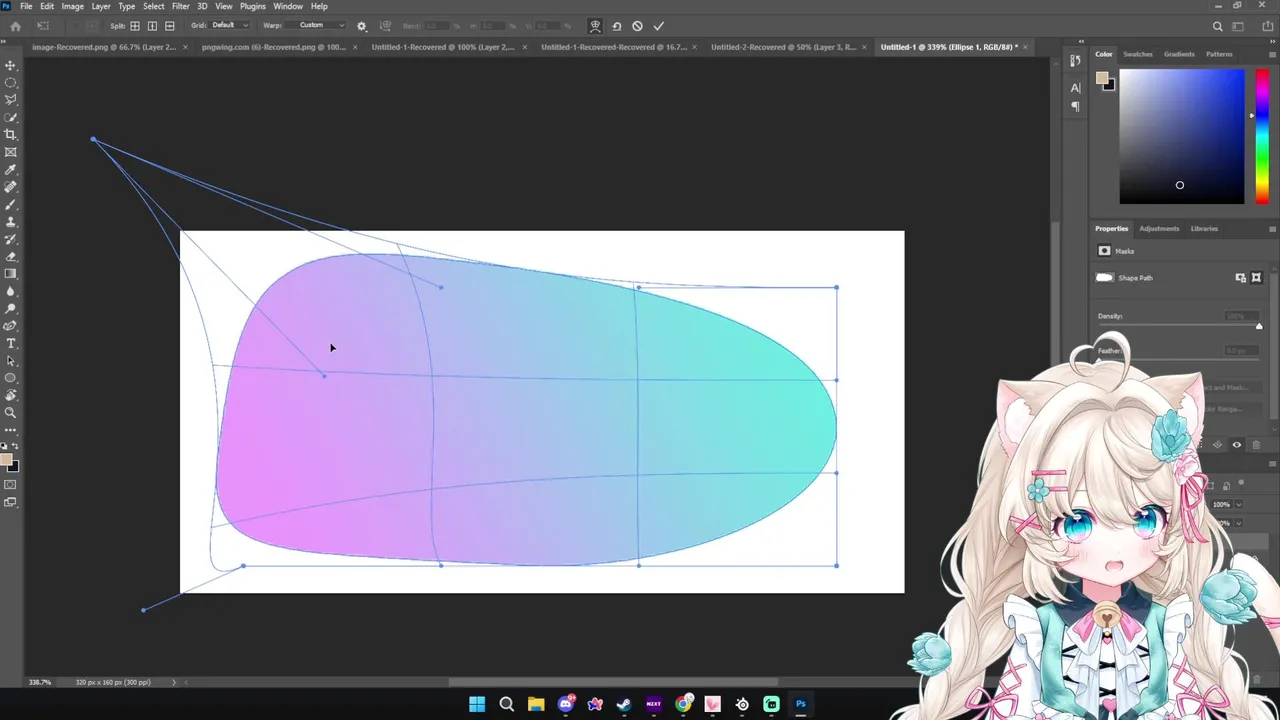
Task: Switch to the Adjustments panel tab
Action: 1159,229
